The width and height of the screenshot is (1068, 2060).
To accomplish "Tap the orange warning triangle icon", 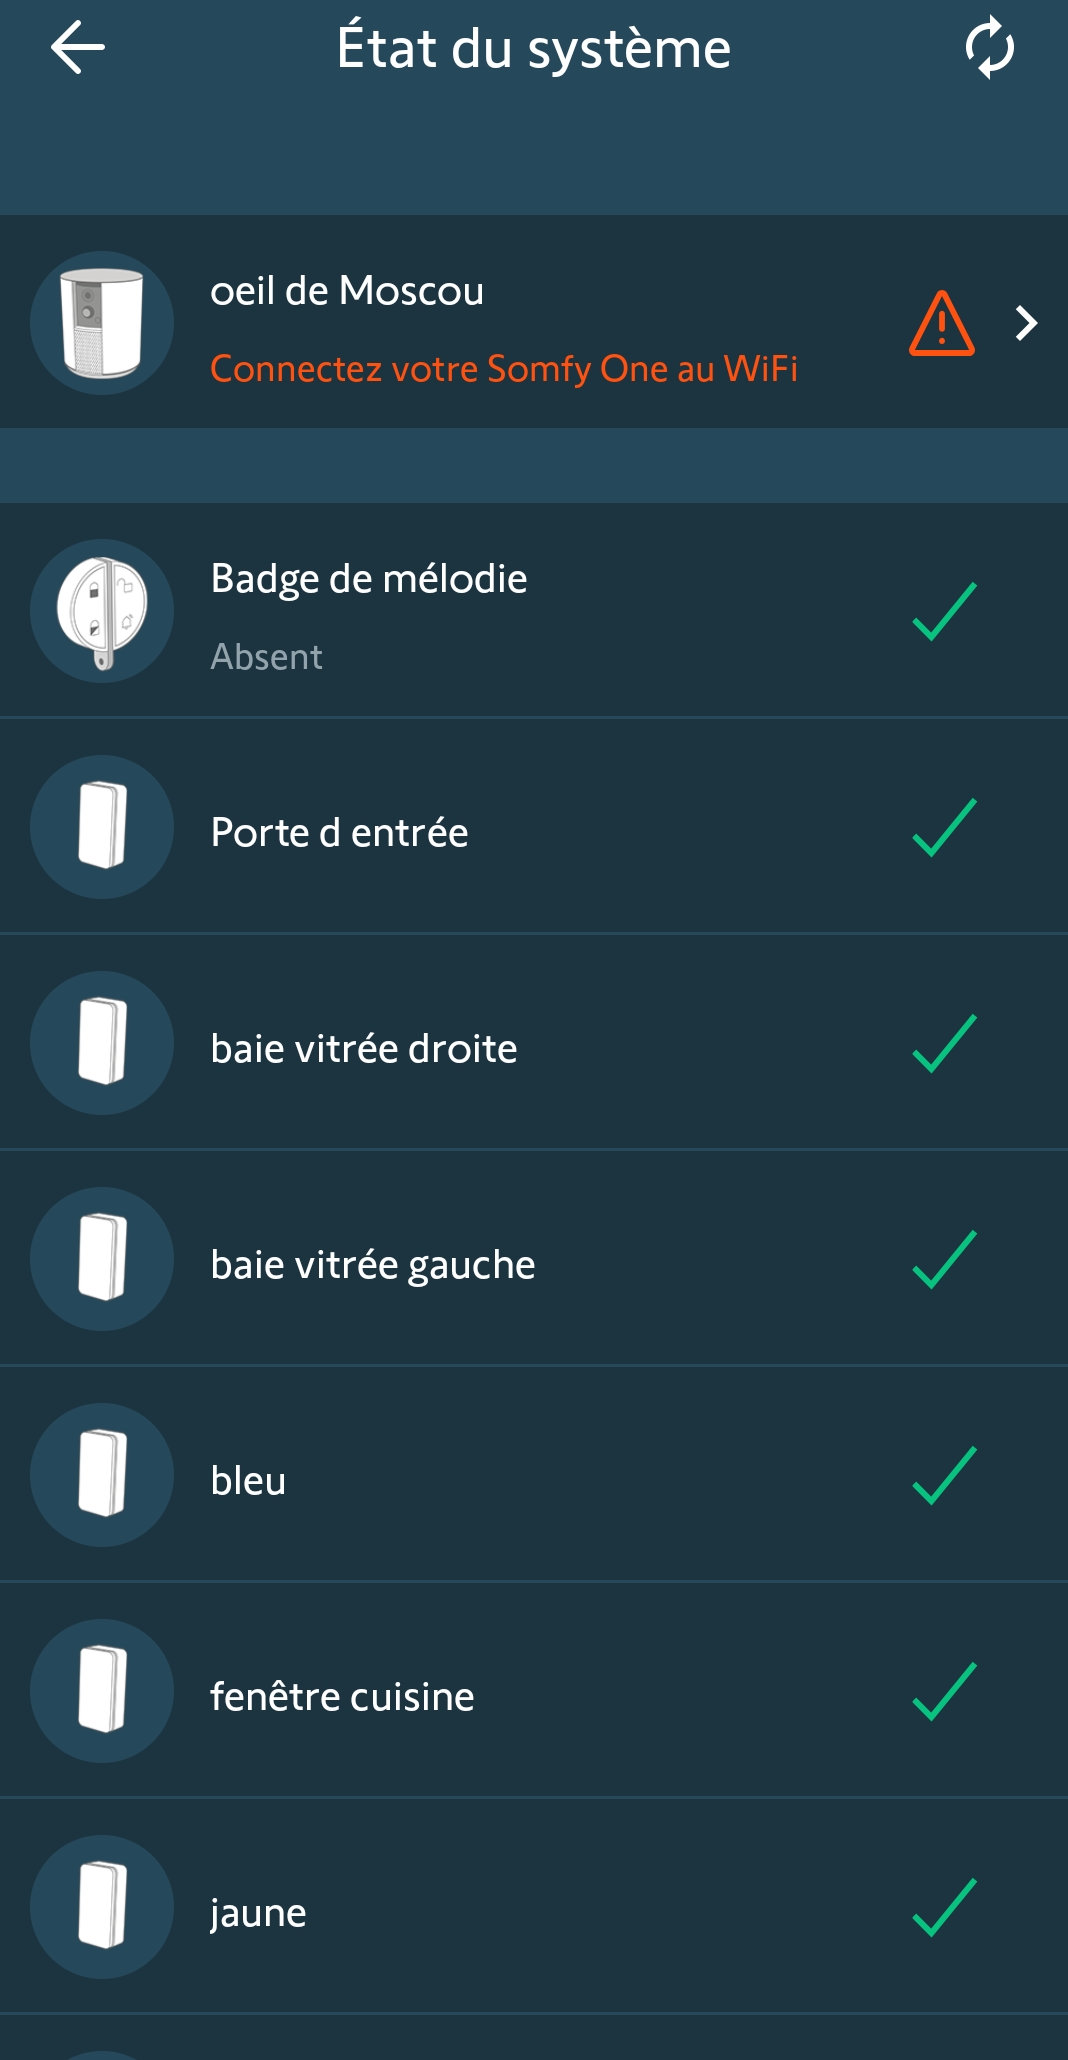I will [941, 324].
